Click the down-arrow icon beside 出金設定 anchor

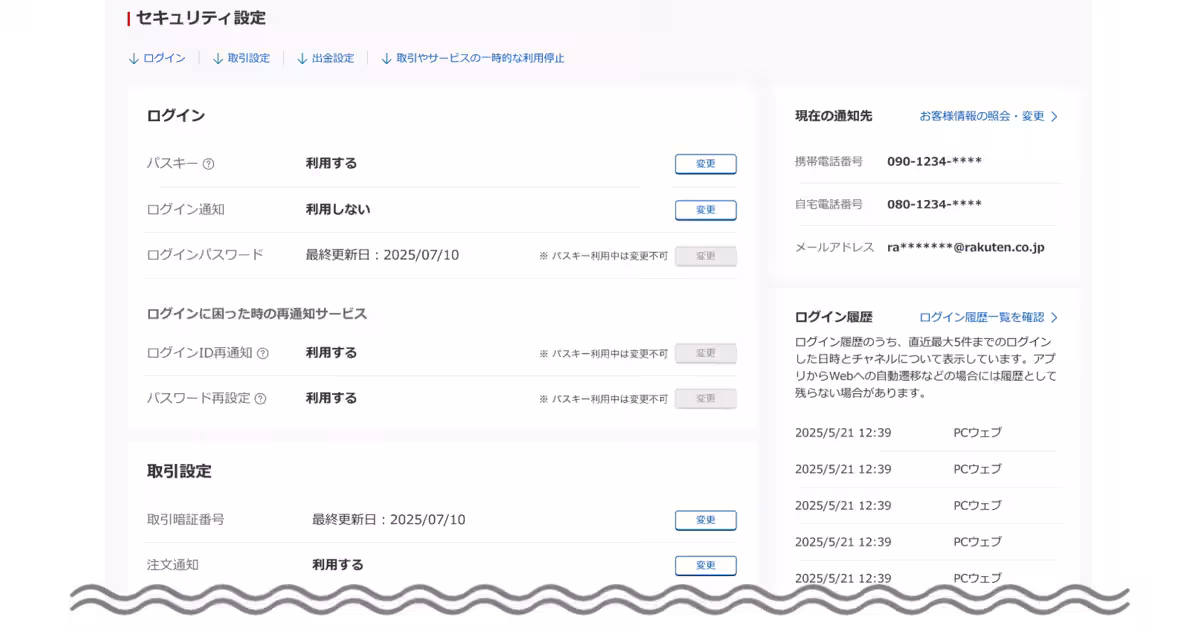click(x=301, y=58)
